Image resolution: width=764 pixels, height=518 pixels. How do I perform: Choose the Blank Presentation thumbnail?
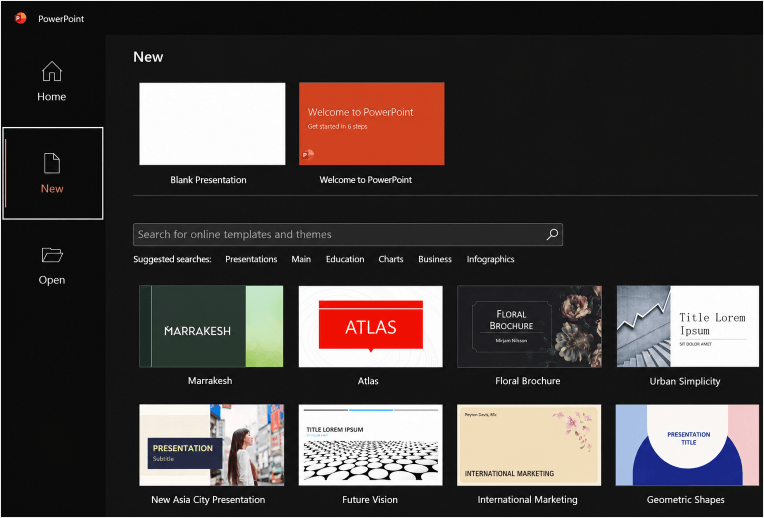[x=212, y=124]
